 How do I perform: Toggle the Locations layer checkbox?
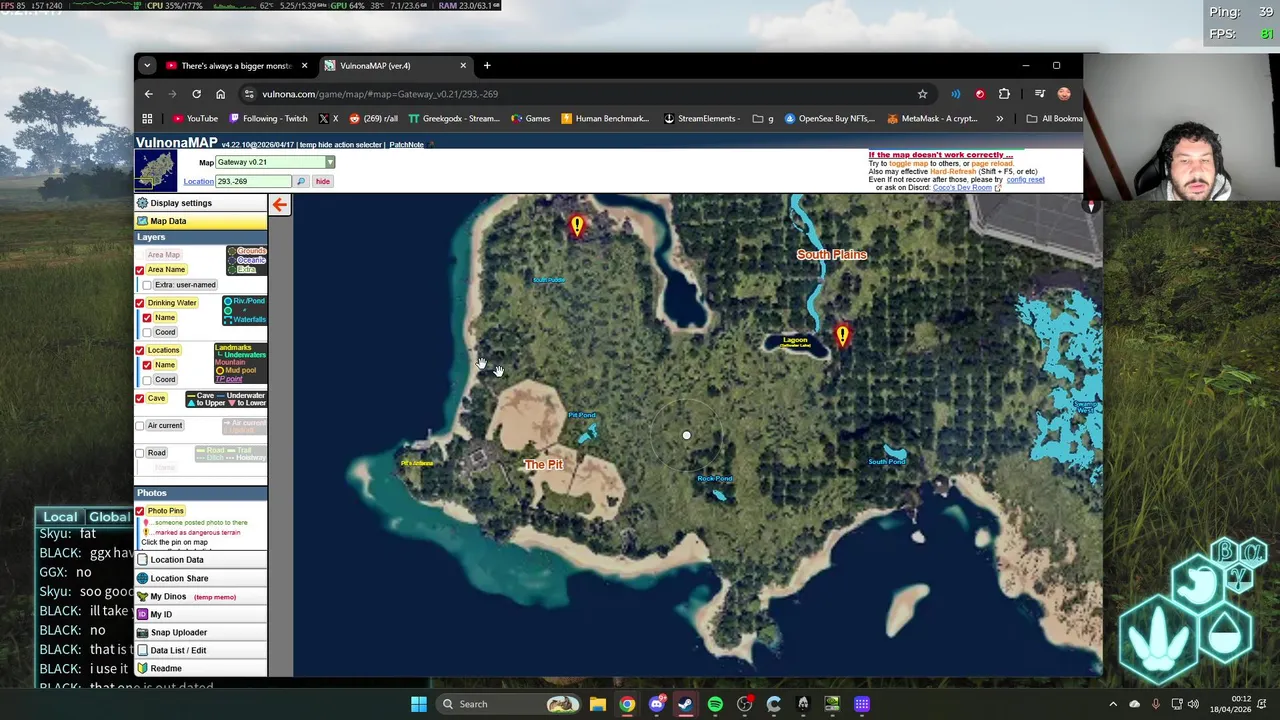[140, 350]
